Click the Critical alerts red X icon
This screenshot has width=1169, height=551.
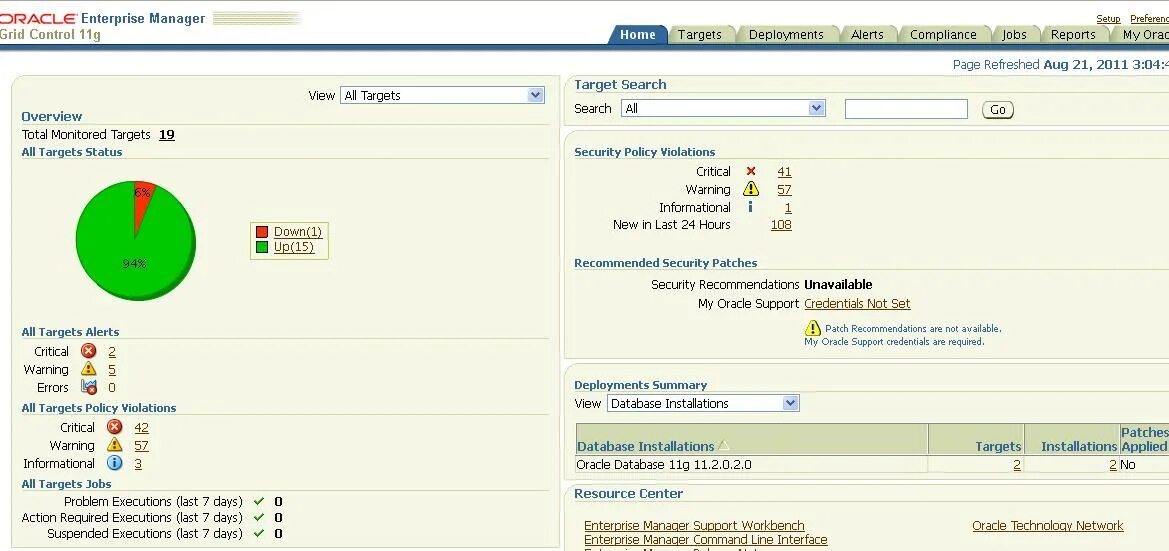89,350
